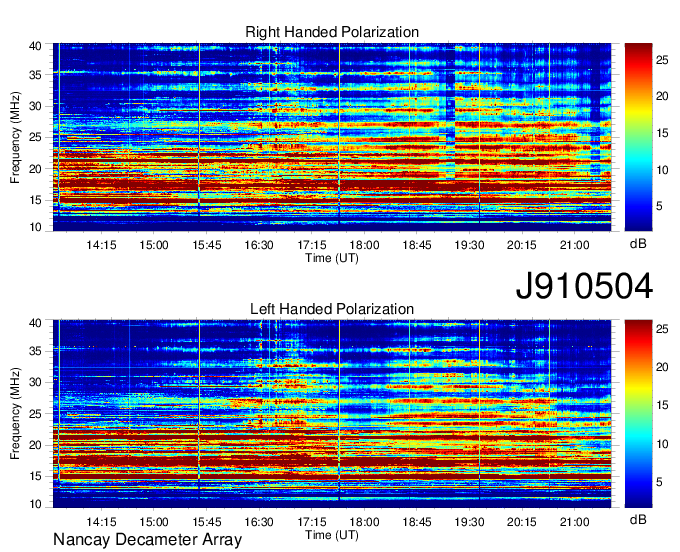This screenshot has height=552, width=680.
Task: Click the 25 MHz tick on top plot
Action: [x=35, y=137]
